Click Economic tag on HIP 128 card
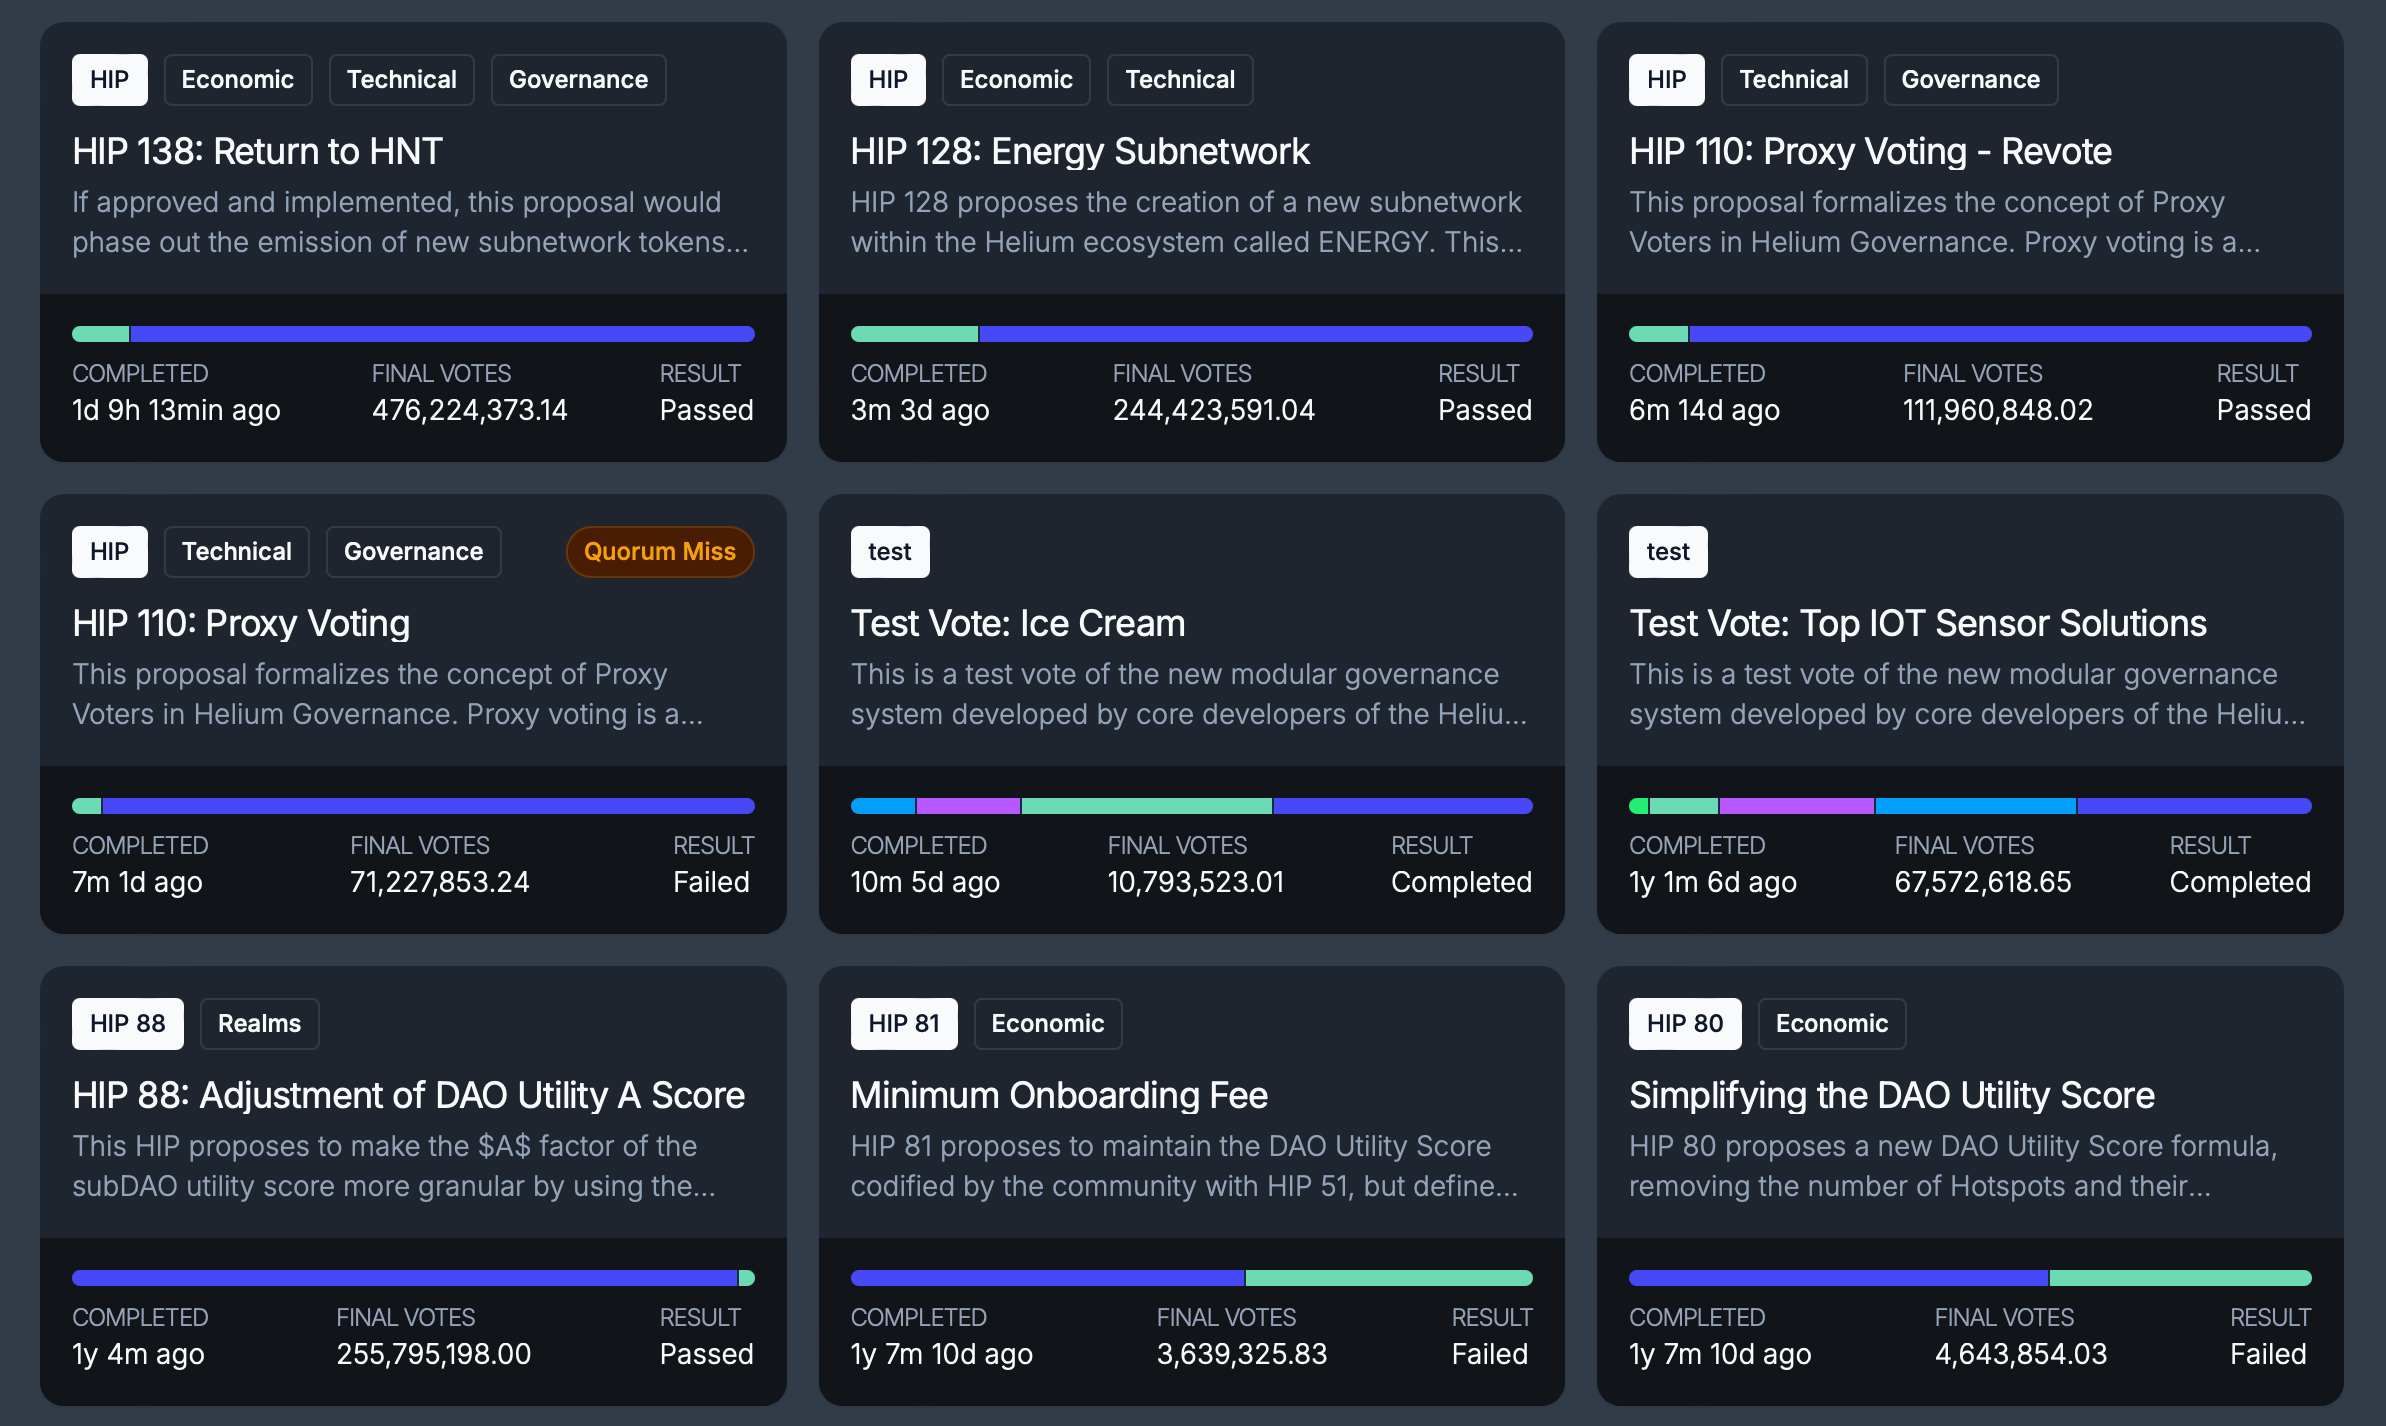 (x=1016, y=80)
